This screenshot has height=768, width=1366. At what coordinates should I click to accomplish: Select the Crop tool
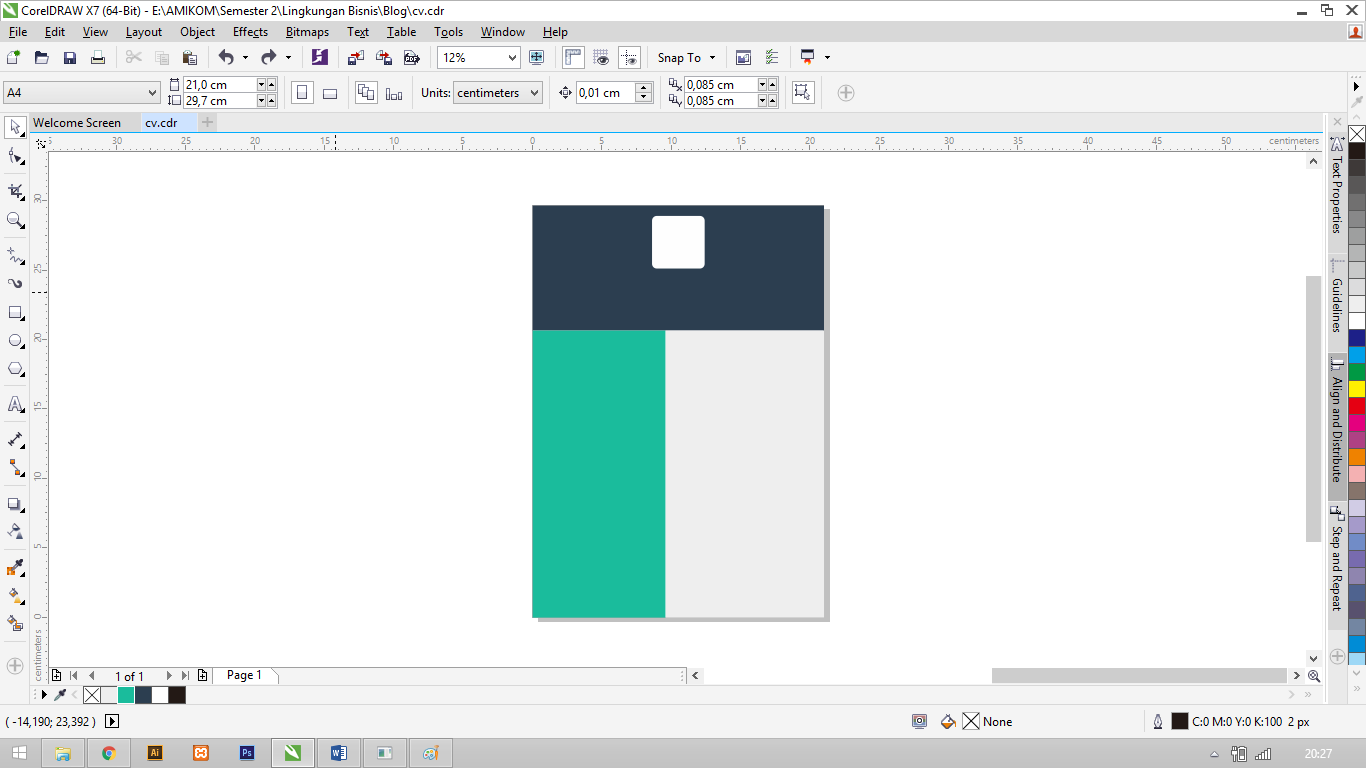pos(16,190)
